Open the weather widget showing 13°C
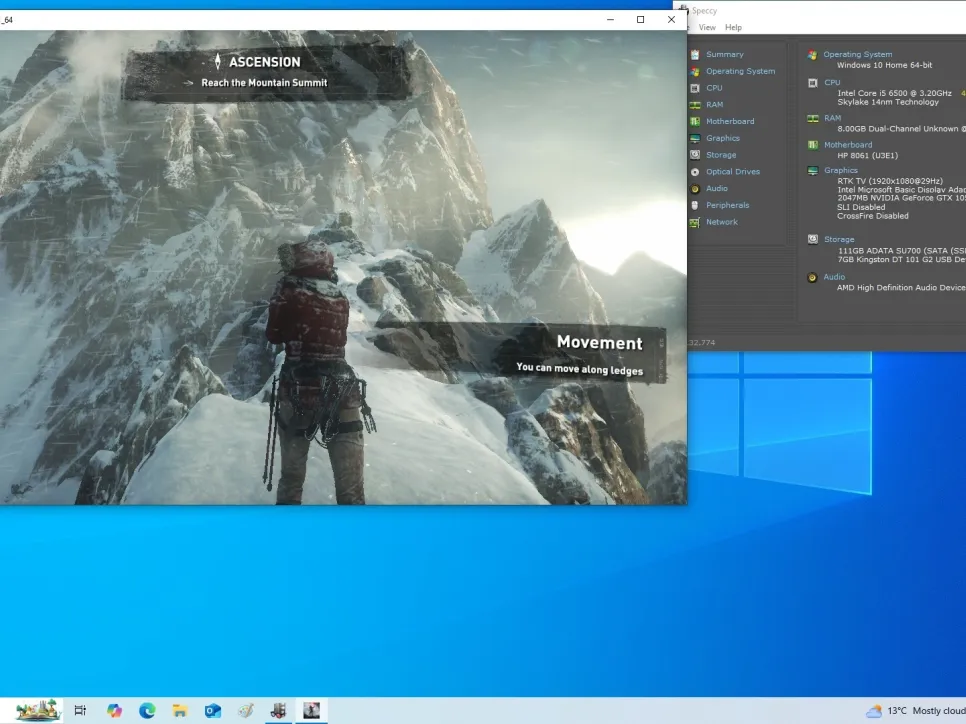 (915, 711)
